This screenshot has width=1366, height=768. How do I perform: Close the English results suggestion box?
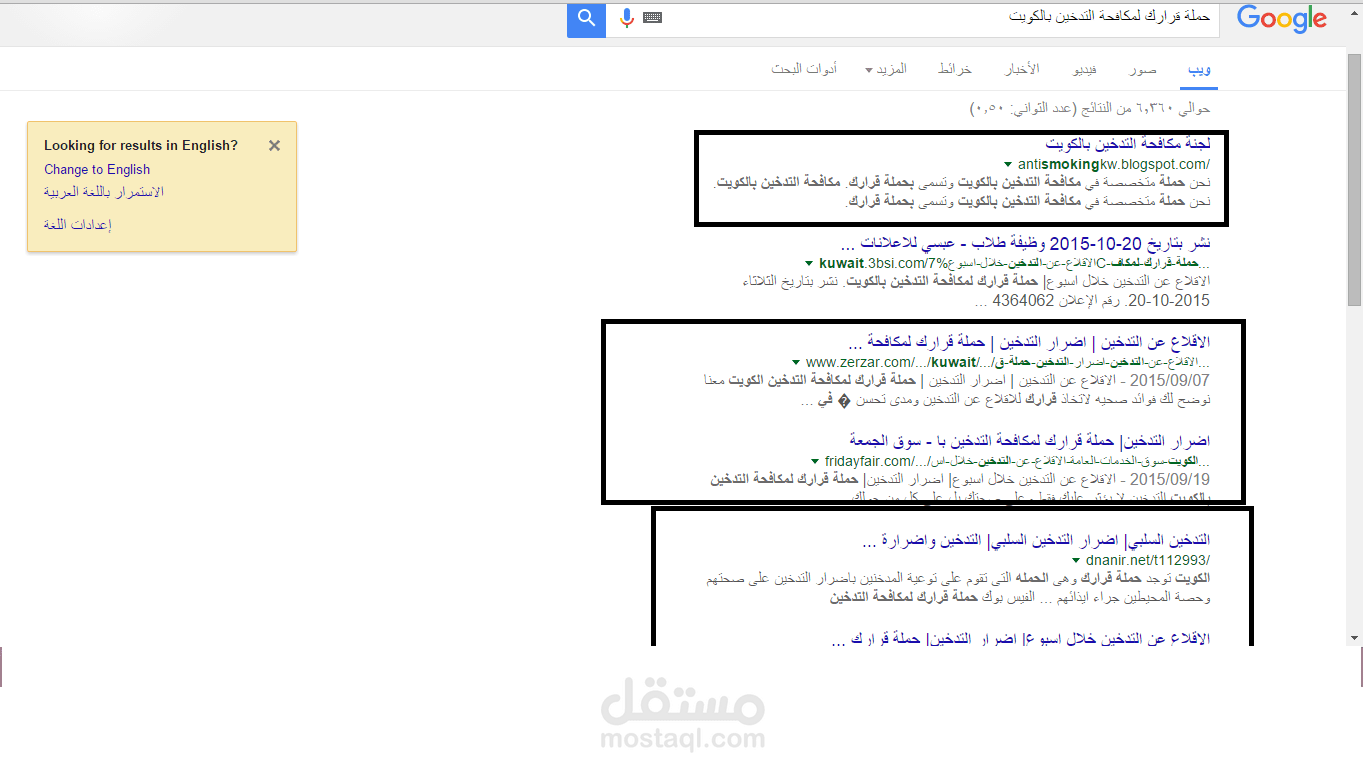point(274,145)
